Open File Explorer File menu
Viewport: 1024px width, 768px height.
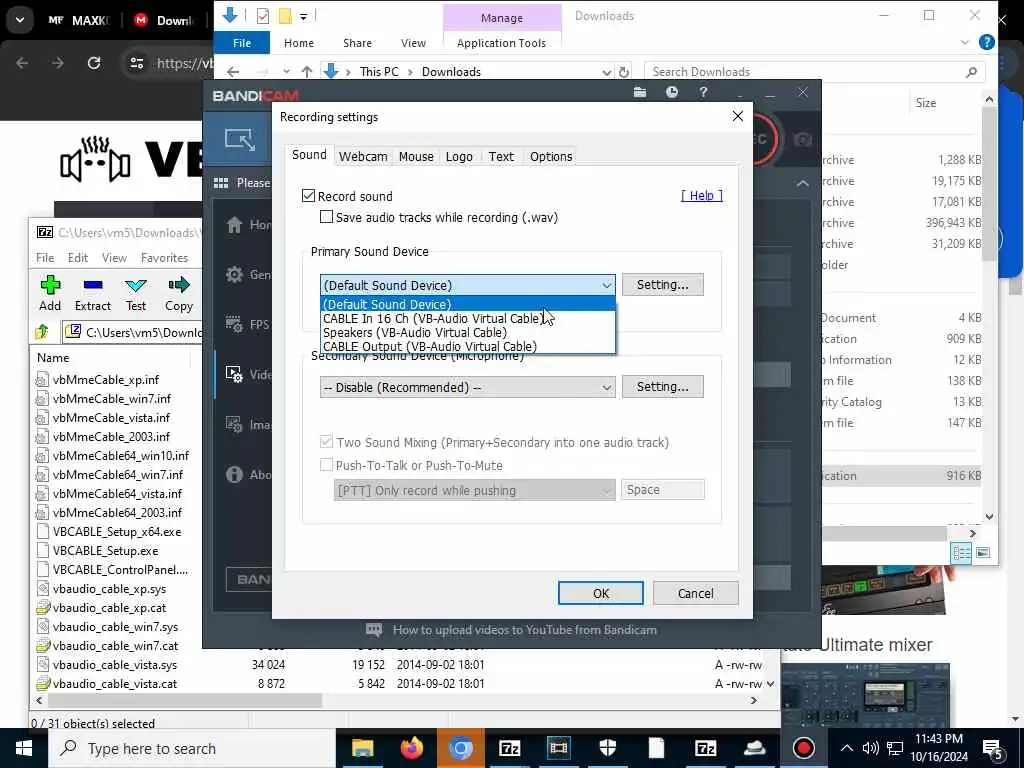(x=242, y=43)
